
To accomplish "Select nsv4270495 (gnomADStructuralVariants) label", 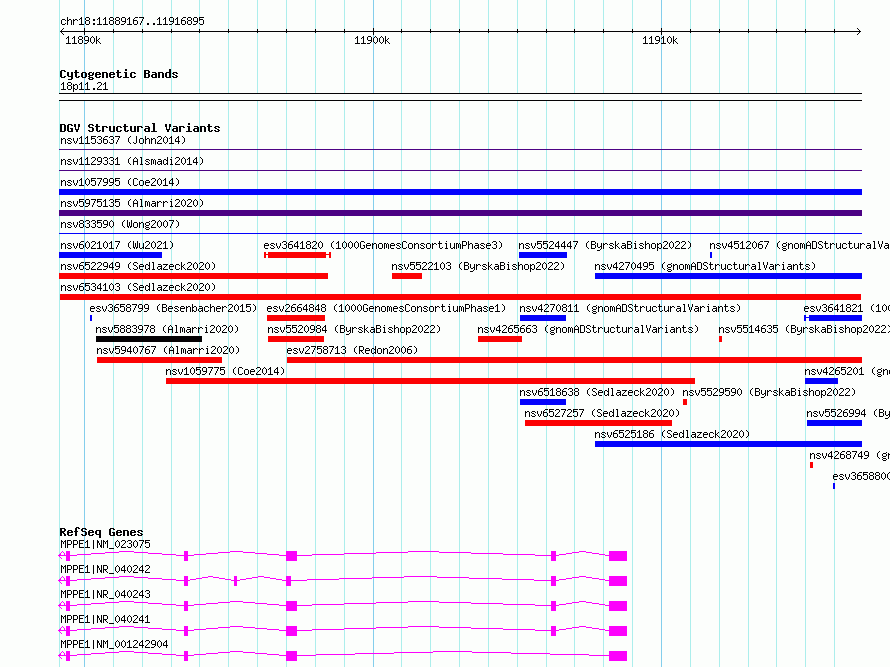I will [705, 266].
